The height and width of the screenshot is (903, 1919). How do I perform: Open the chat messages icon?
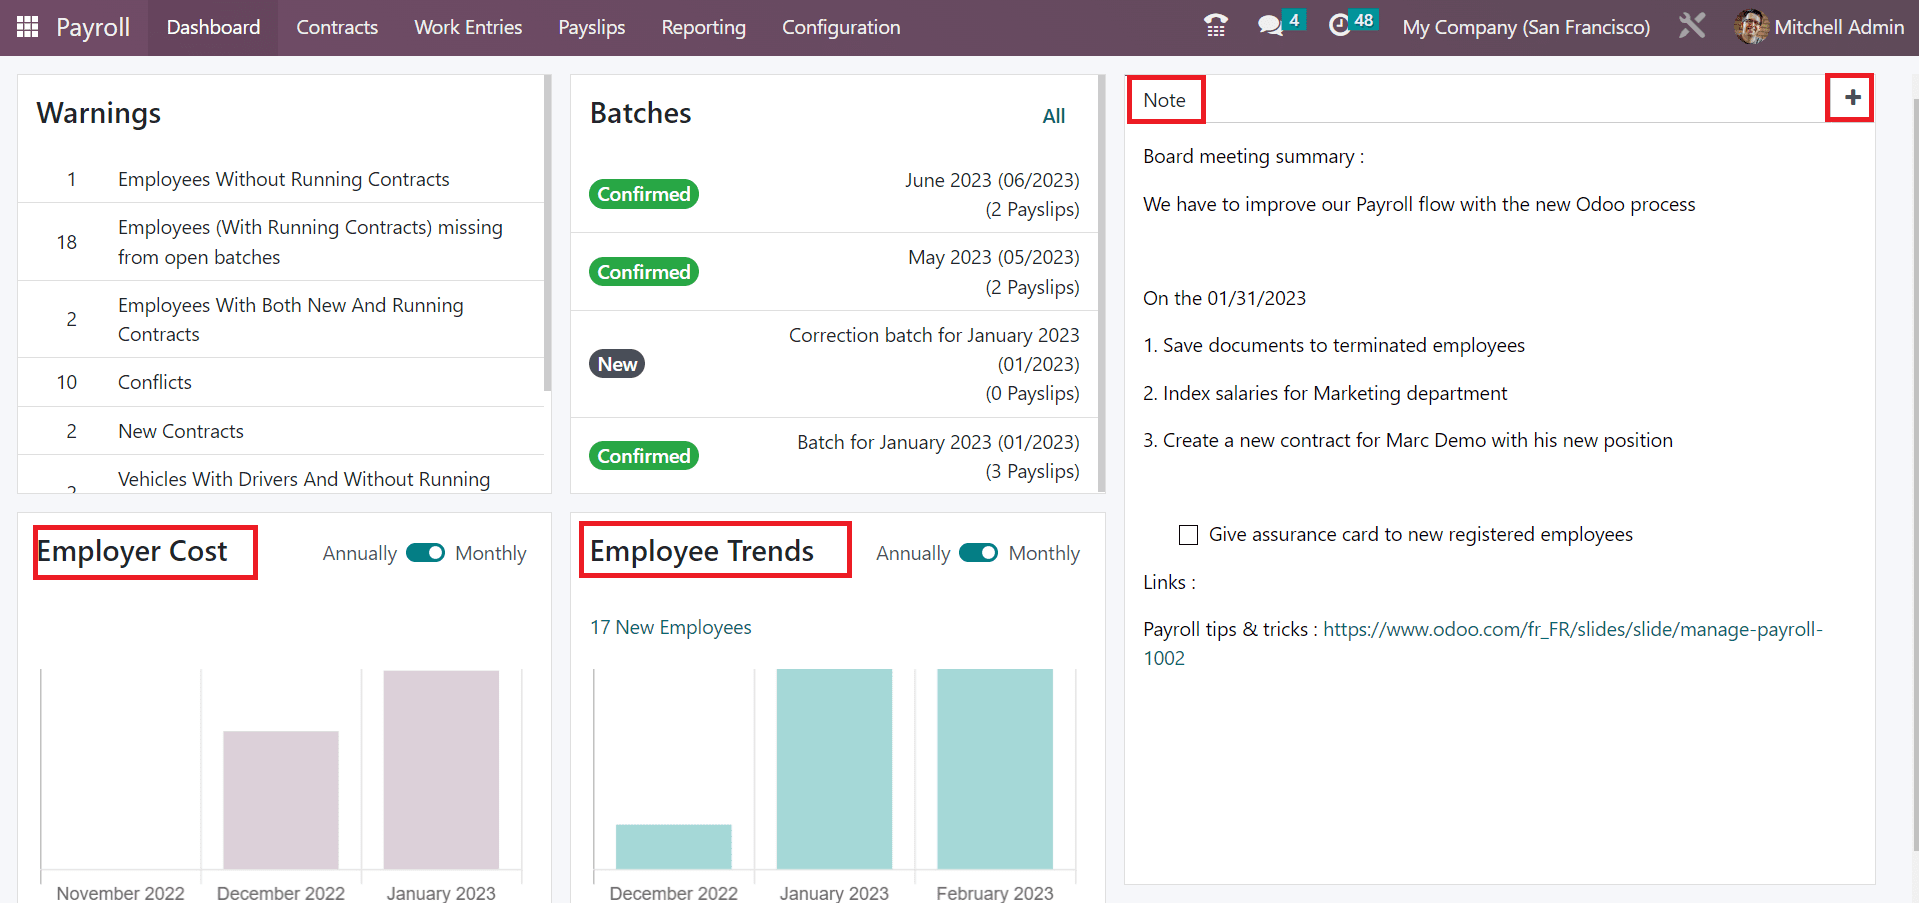tap(1270, 26)
